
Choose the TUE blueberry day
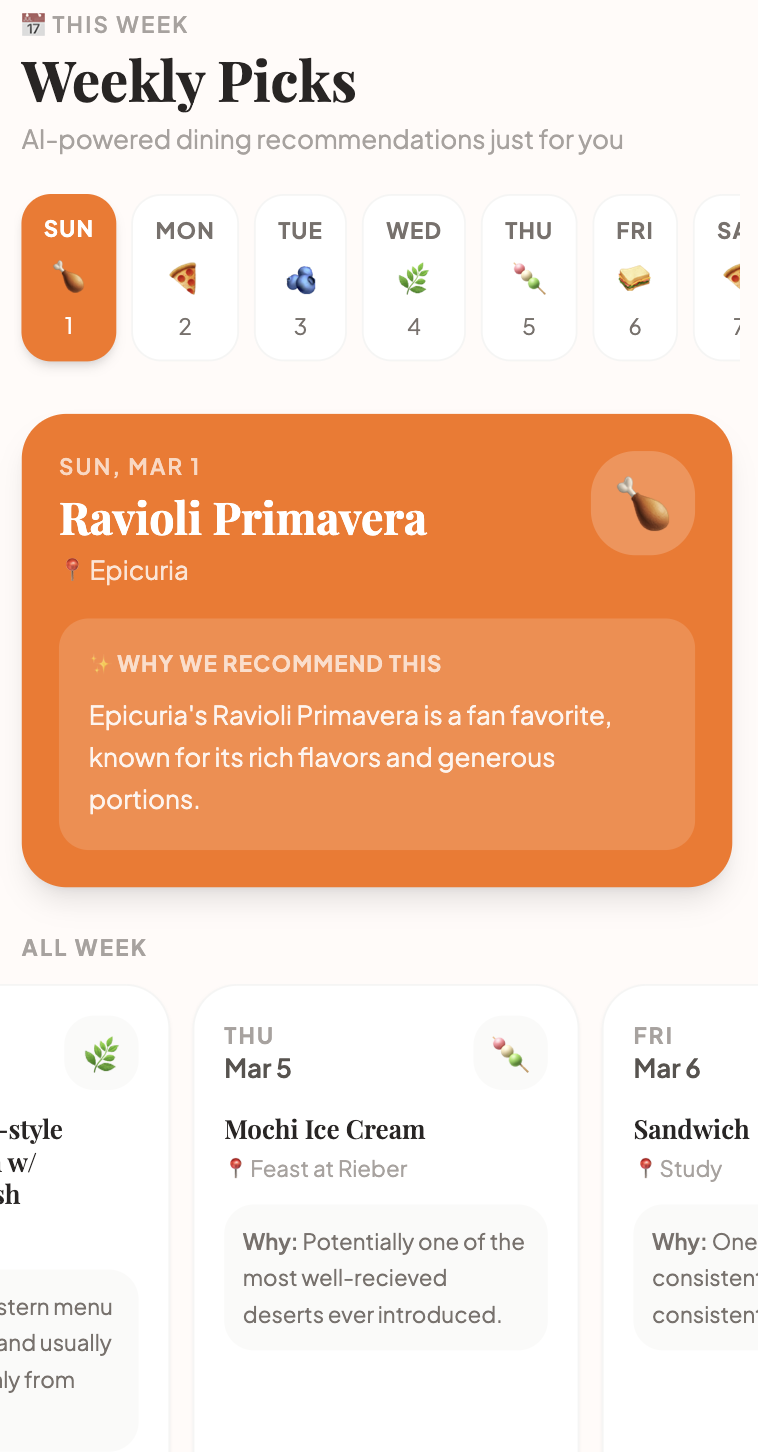[x=300, y=277]
